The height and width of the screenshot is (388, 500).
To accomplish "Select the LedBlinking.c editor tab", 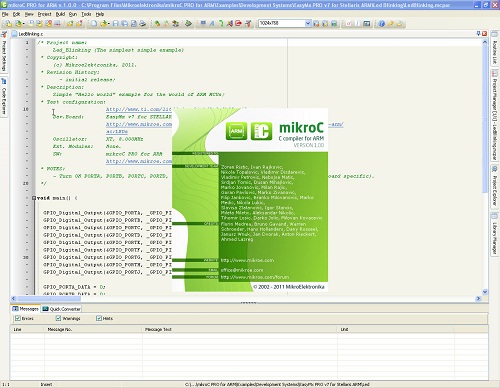I will tap(28, 34).
